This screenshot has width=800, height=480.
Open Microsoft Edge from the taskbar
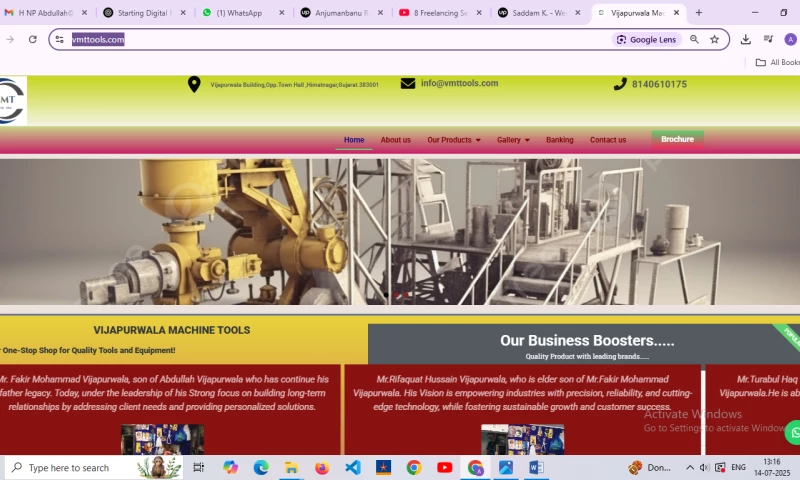[x=261, y=467]
